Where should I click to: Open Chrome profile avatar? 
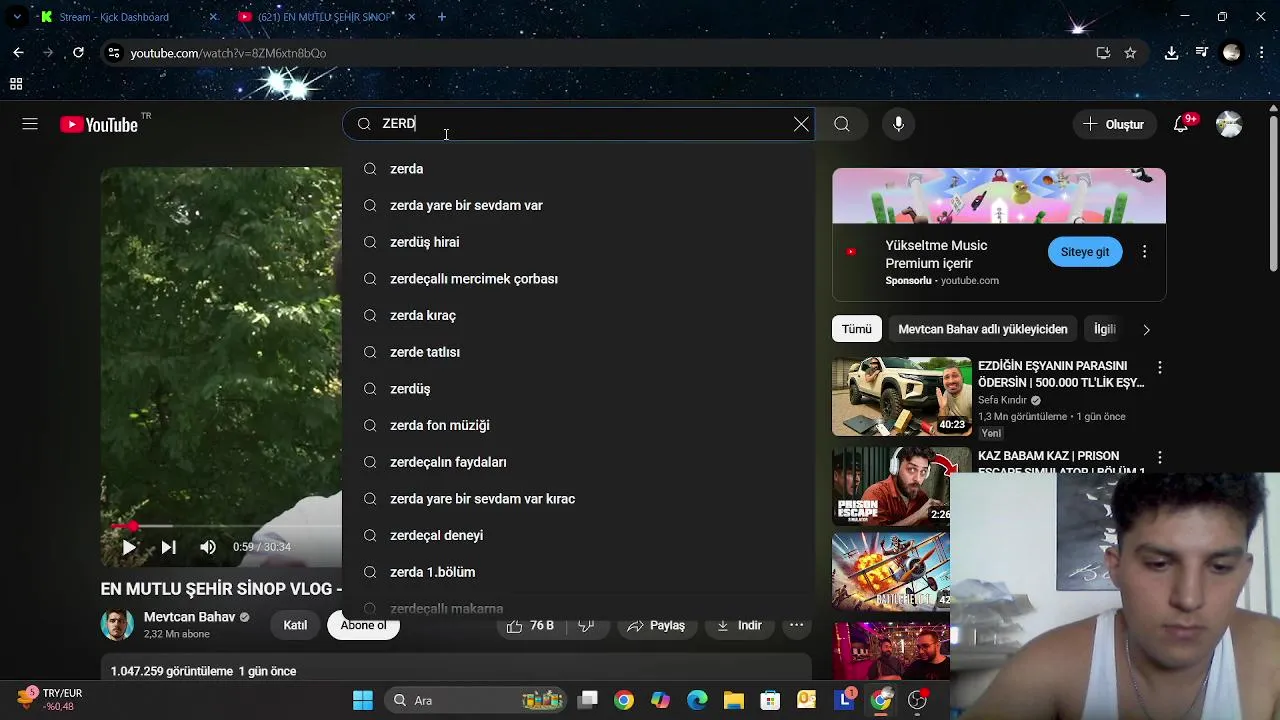point(1232,53)
